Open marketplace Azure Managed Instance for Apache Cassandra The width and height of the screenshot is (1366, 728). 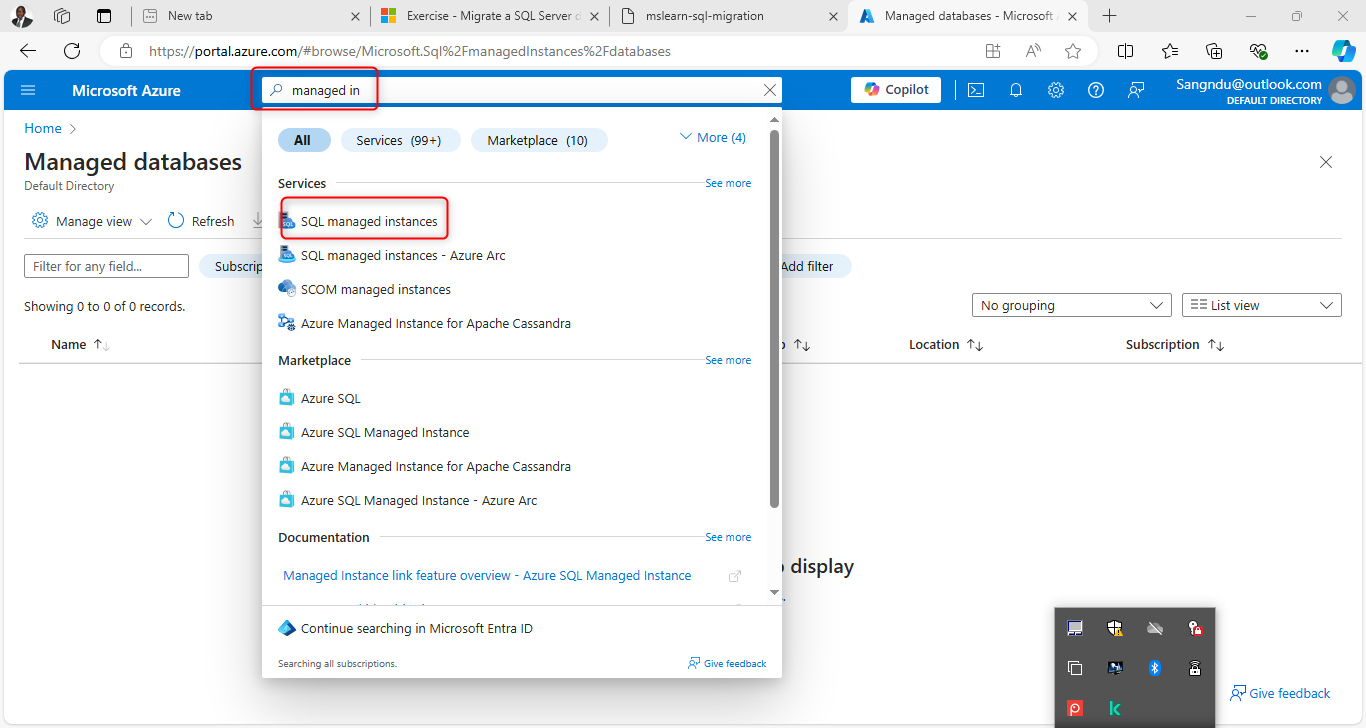coord(436,466)
